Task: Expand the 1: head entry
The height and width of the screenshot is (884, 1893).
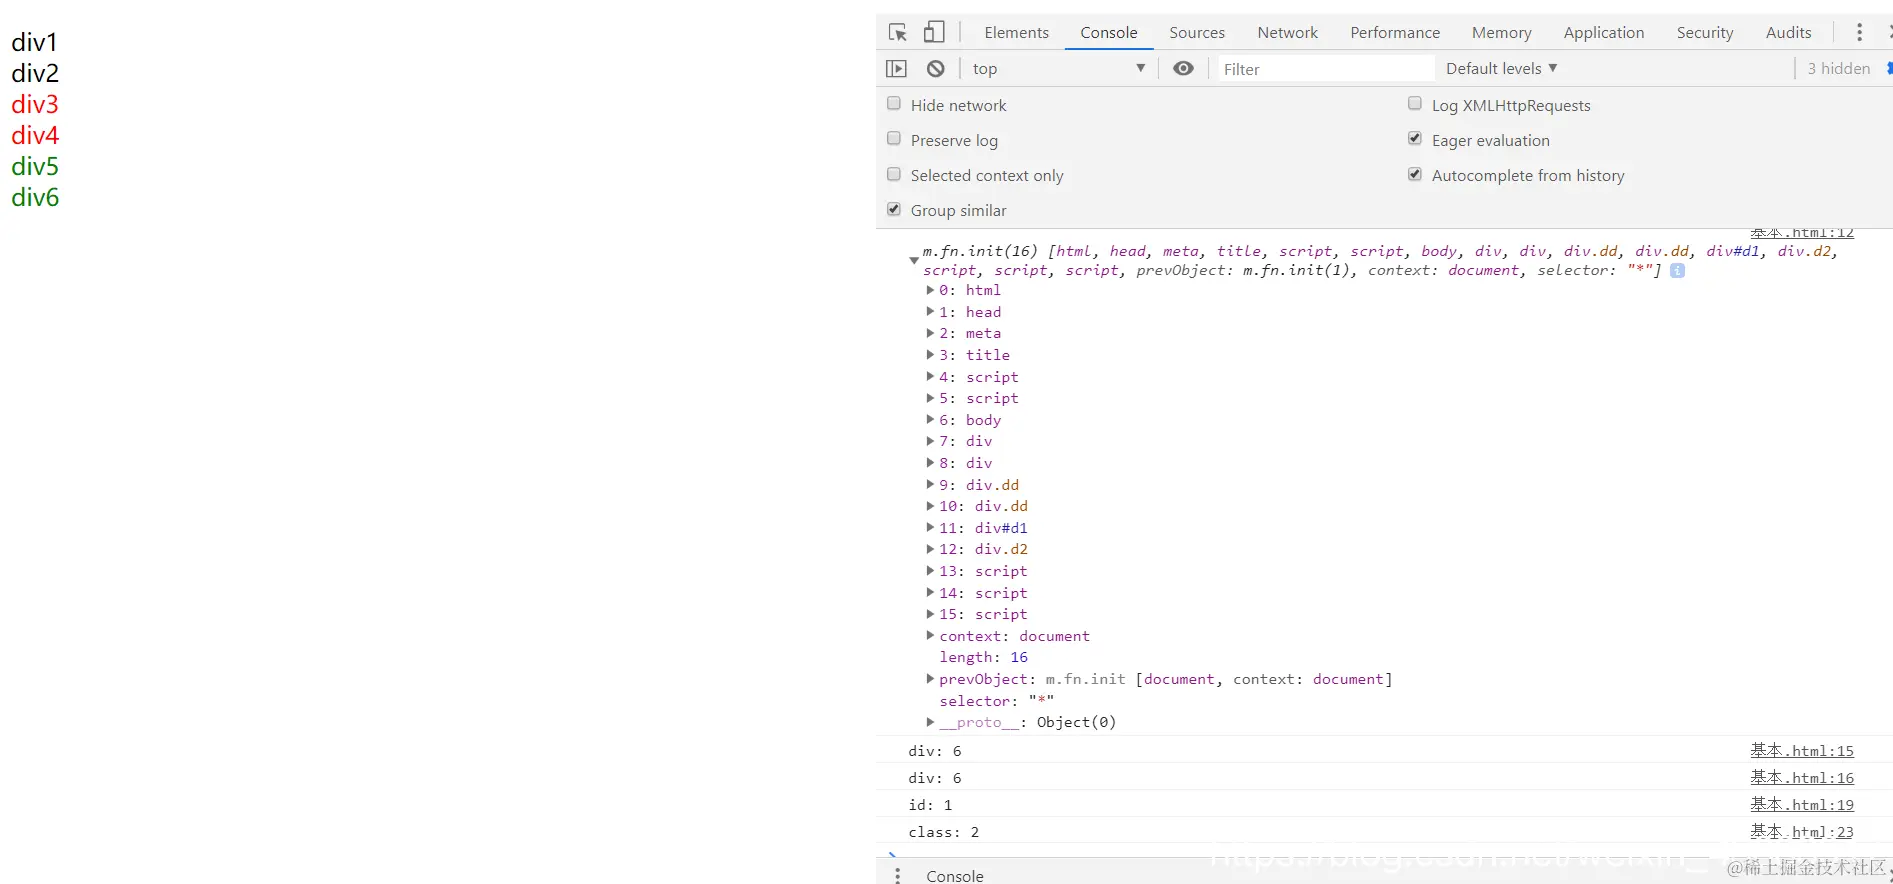Action: (x=930, y=312)
